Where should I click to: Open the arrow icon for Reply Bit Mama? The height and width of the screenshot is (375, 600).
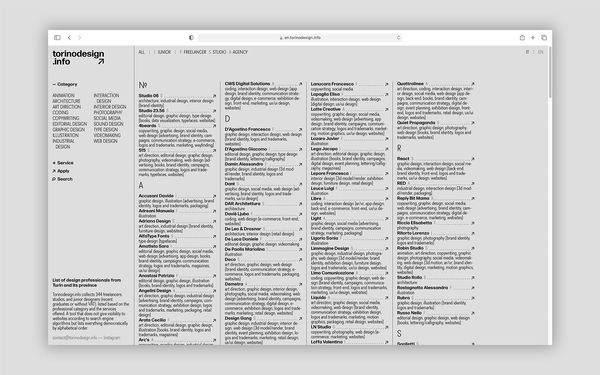coord(473,198)
